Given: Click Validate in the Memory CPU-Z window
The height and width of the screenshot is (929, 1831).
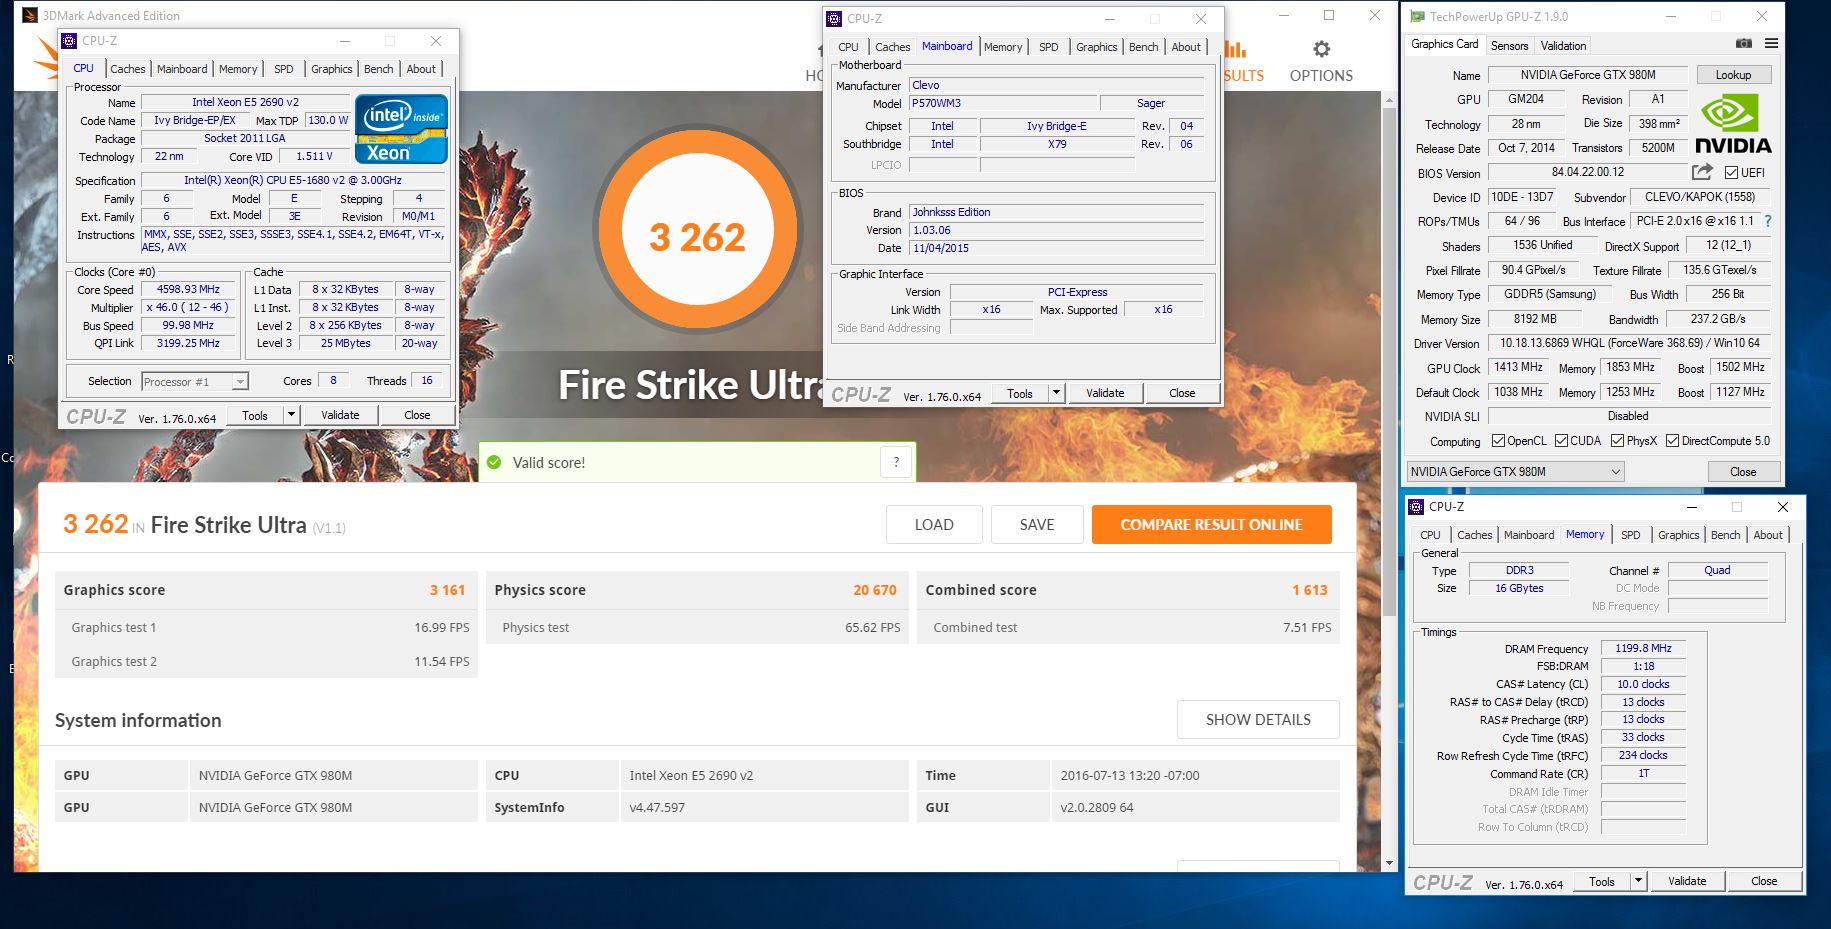Looking at the screenshot, I should [x=1687, y=881].
